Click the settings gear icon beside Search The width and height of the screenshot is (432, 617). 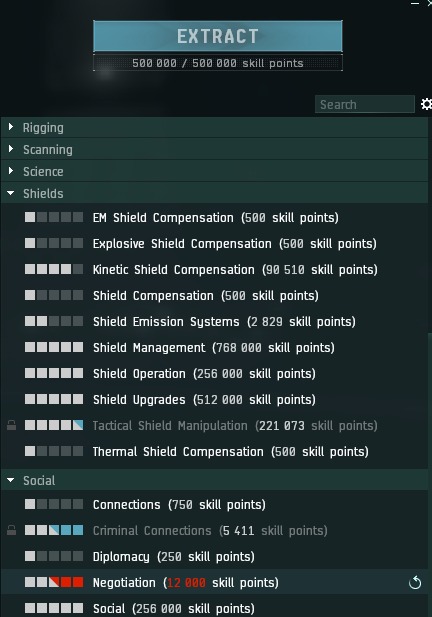tap(426, 104)
